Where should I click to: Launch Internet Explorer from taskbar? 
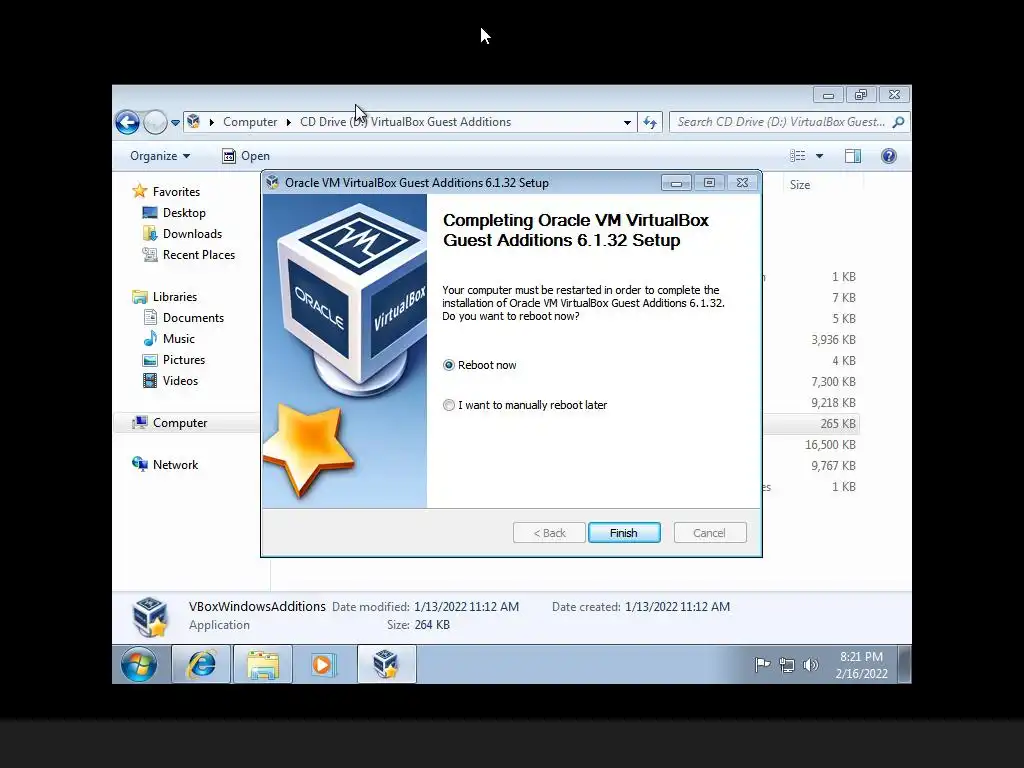coord(201,665)
